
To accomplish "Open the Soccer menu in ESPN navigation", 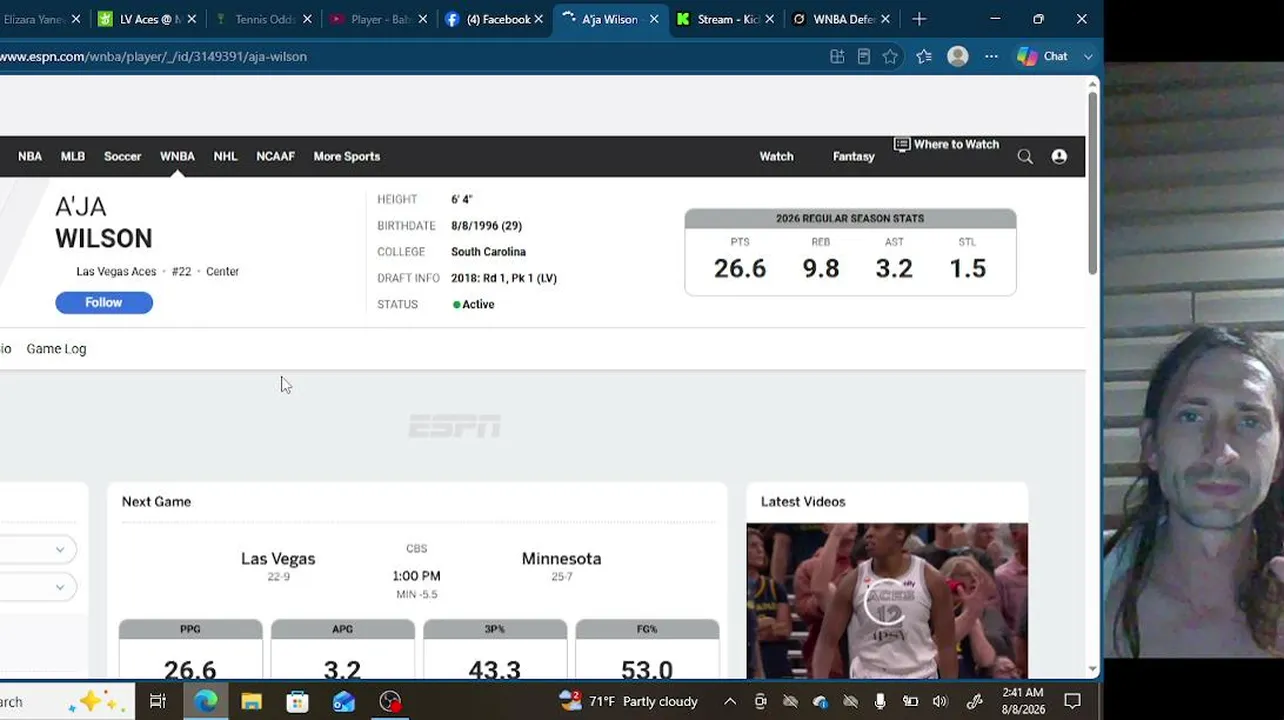I will point(123,156).
